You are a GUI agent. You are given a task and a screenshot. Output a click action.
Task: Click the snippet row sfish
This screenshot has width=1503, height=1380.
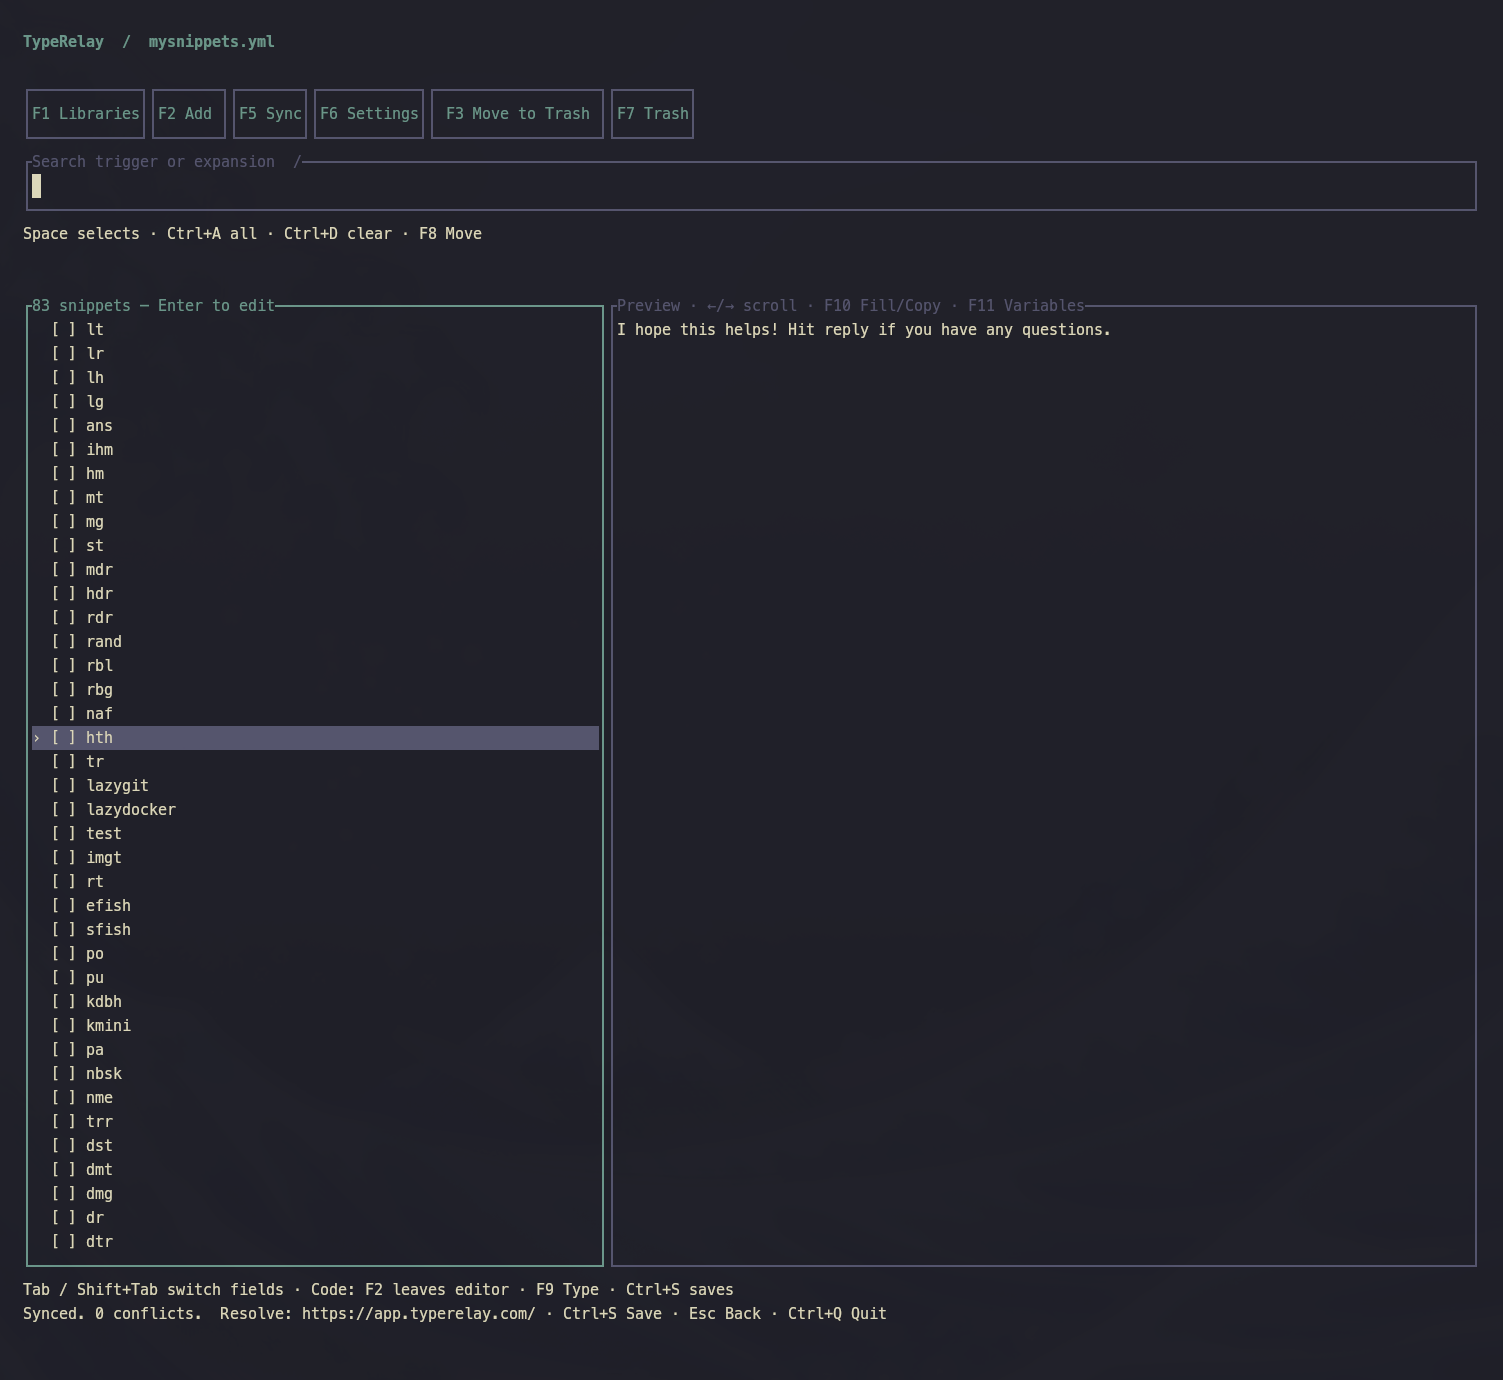point(315,930)
